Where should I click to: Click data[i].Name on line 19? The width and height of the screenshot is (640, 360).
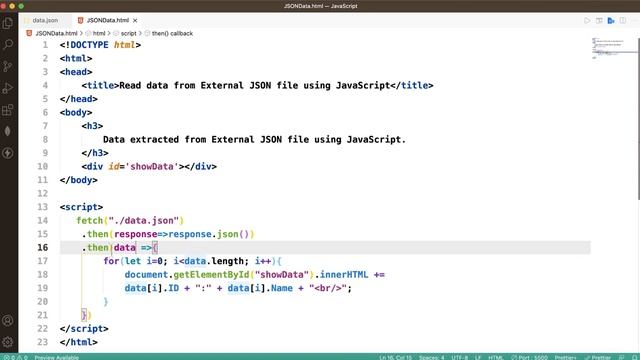point(260,288)
